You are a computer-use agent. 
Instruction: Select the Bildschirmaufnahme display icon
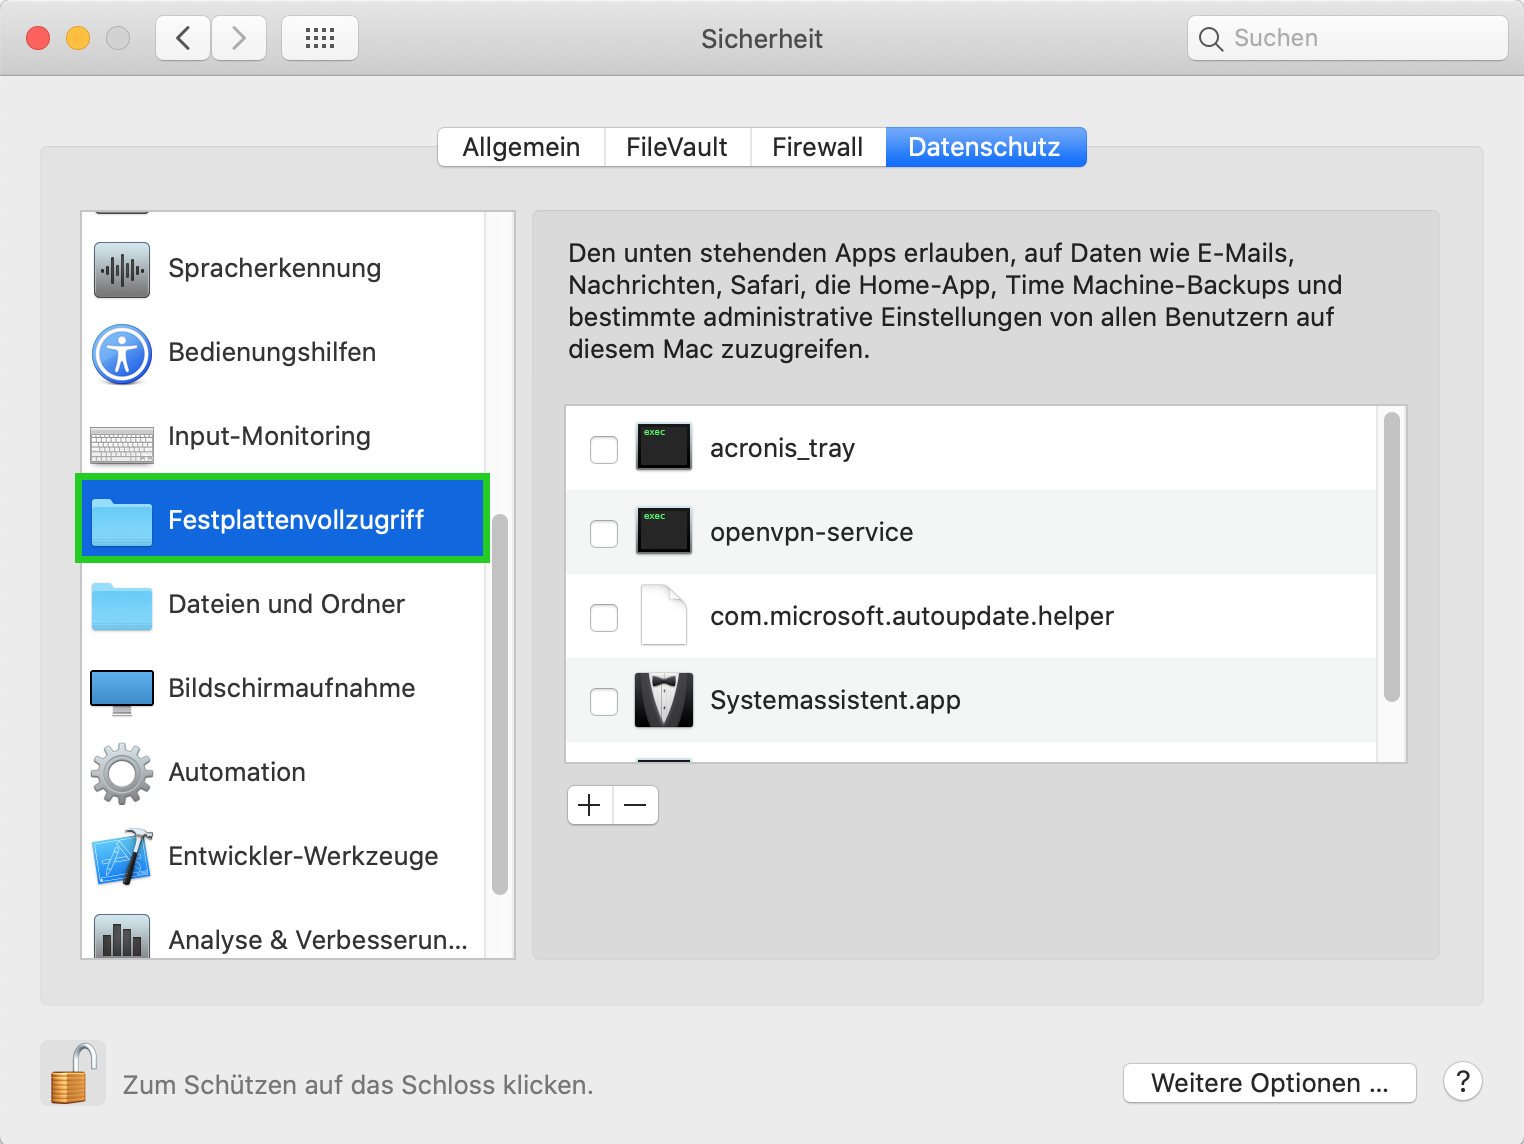click(120, 688)
